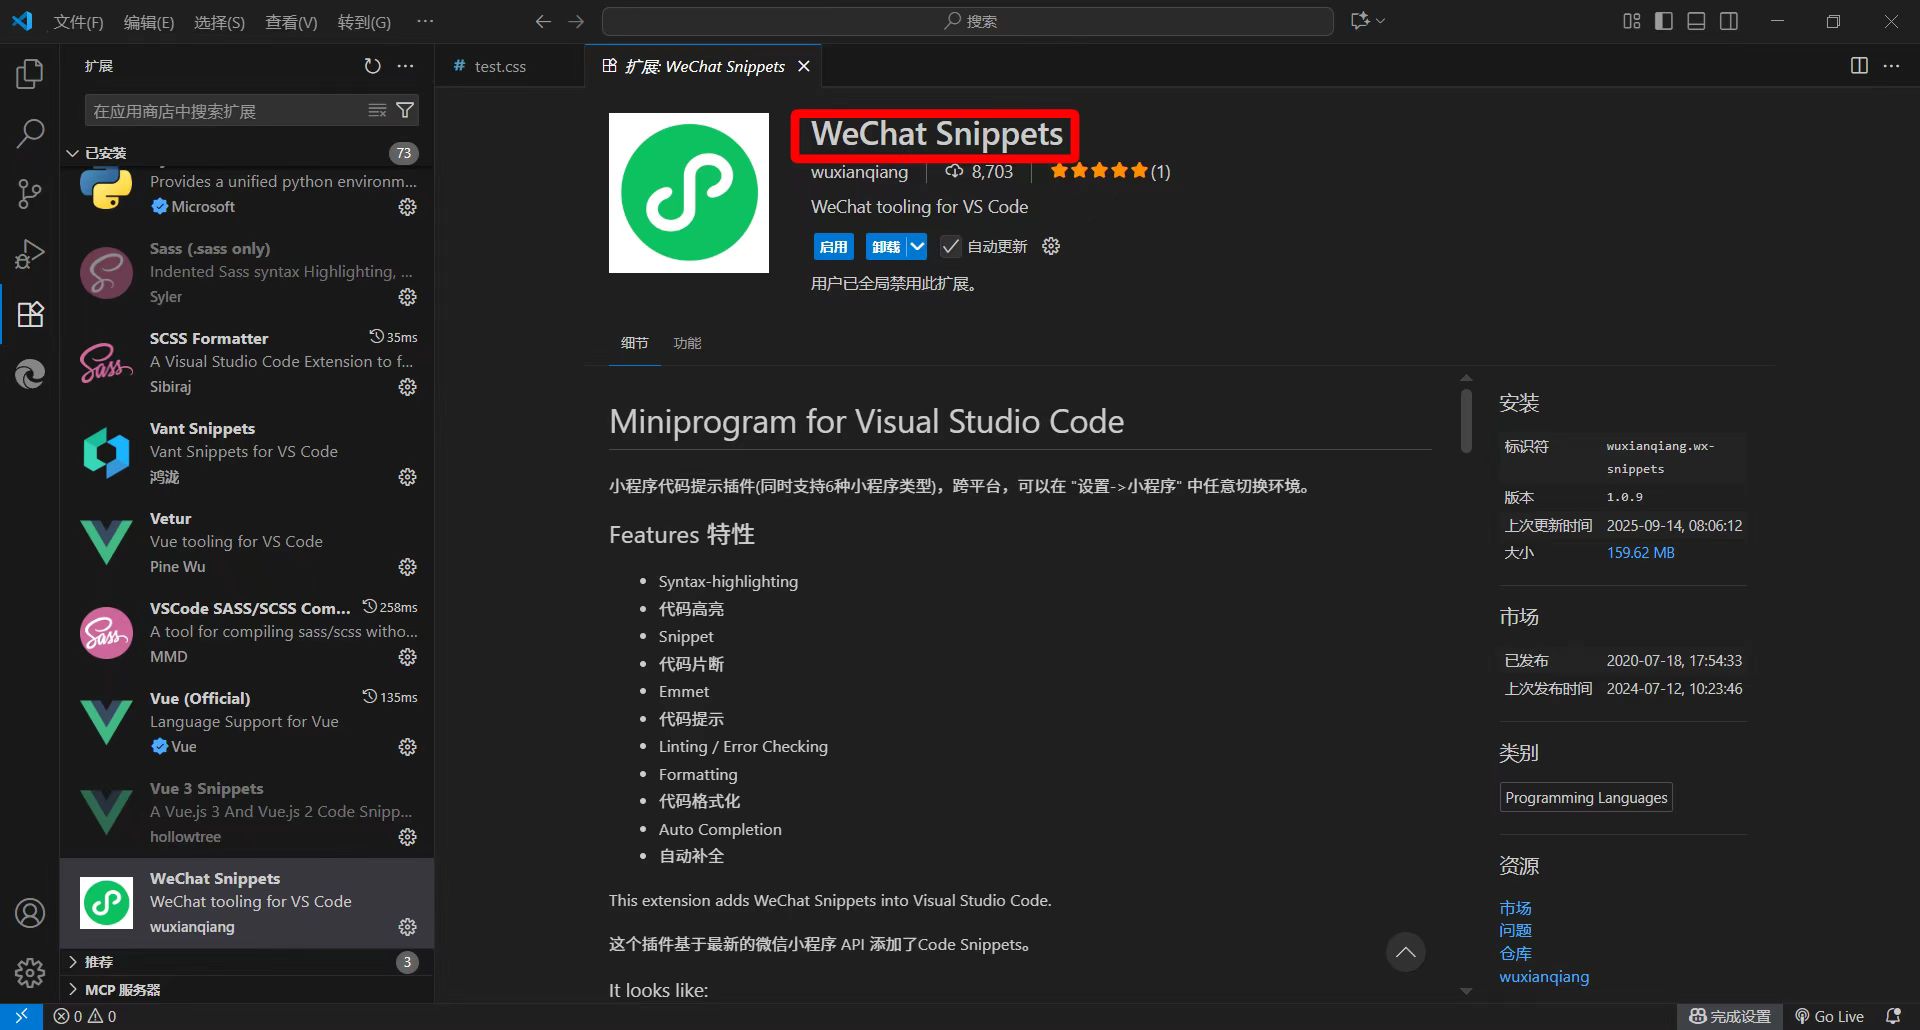This screenshot has height=1030, width=1920.
Task: Refresh the extensions list
Action: (x=372, y=66)
